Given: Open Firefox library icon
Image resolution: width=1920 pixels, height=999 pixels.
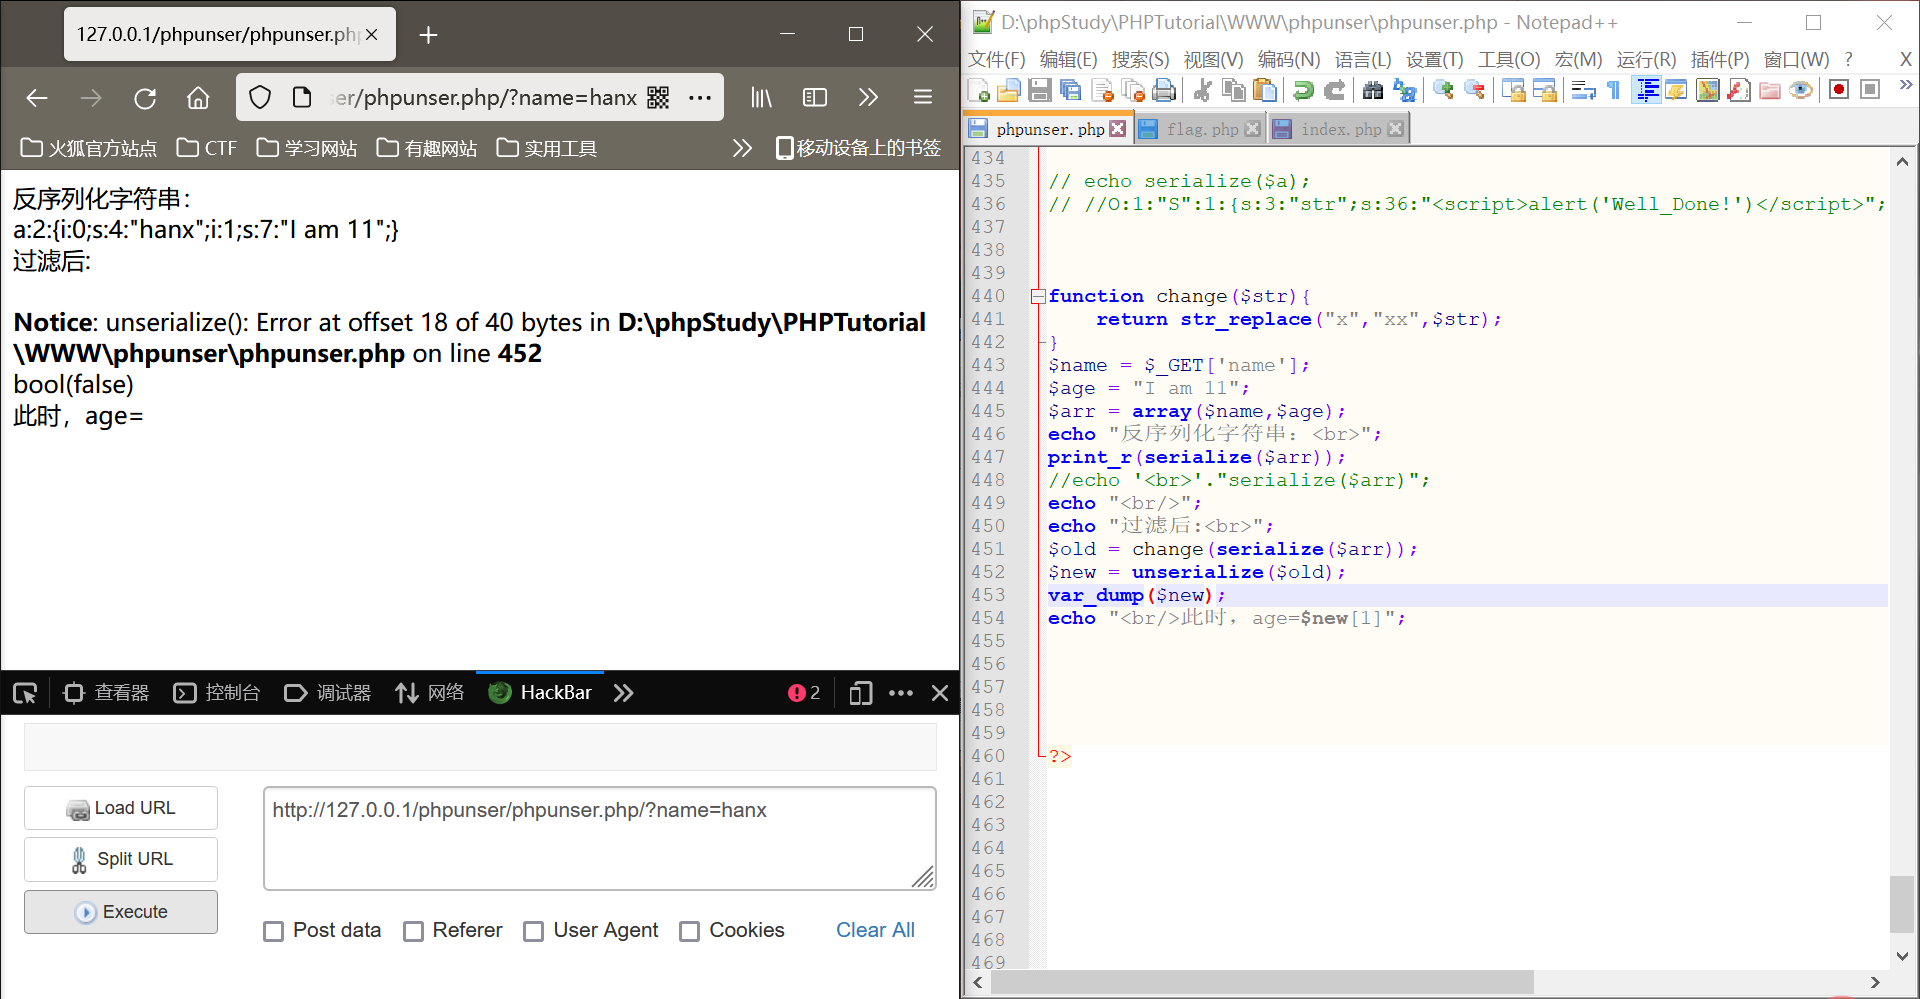Looking at the screenshot, I should coord(762,98).
